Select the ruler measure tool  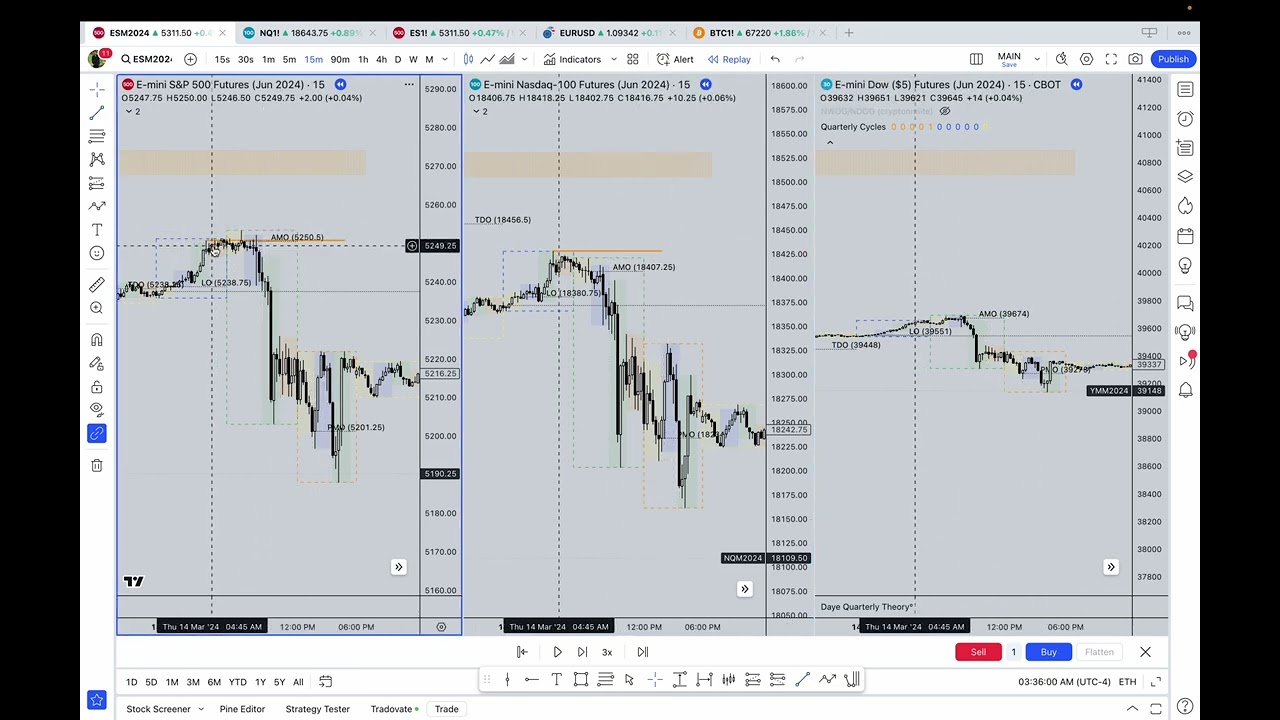[x=97, y=285]
